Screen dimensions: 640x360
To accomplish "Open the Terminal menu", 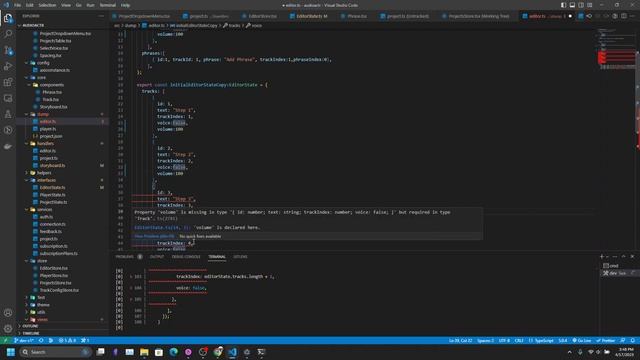I will pyautogui.click(x=107, y=5).
